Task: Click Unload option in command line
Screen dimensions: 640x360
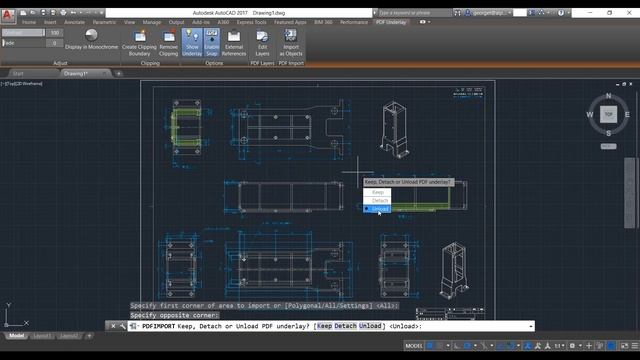Action: (x=370, y=326)
